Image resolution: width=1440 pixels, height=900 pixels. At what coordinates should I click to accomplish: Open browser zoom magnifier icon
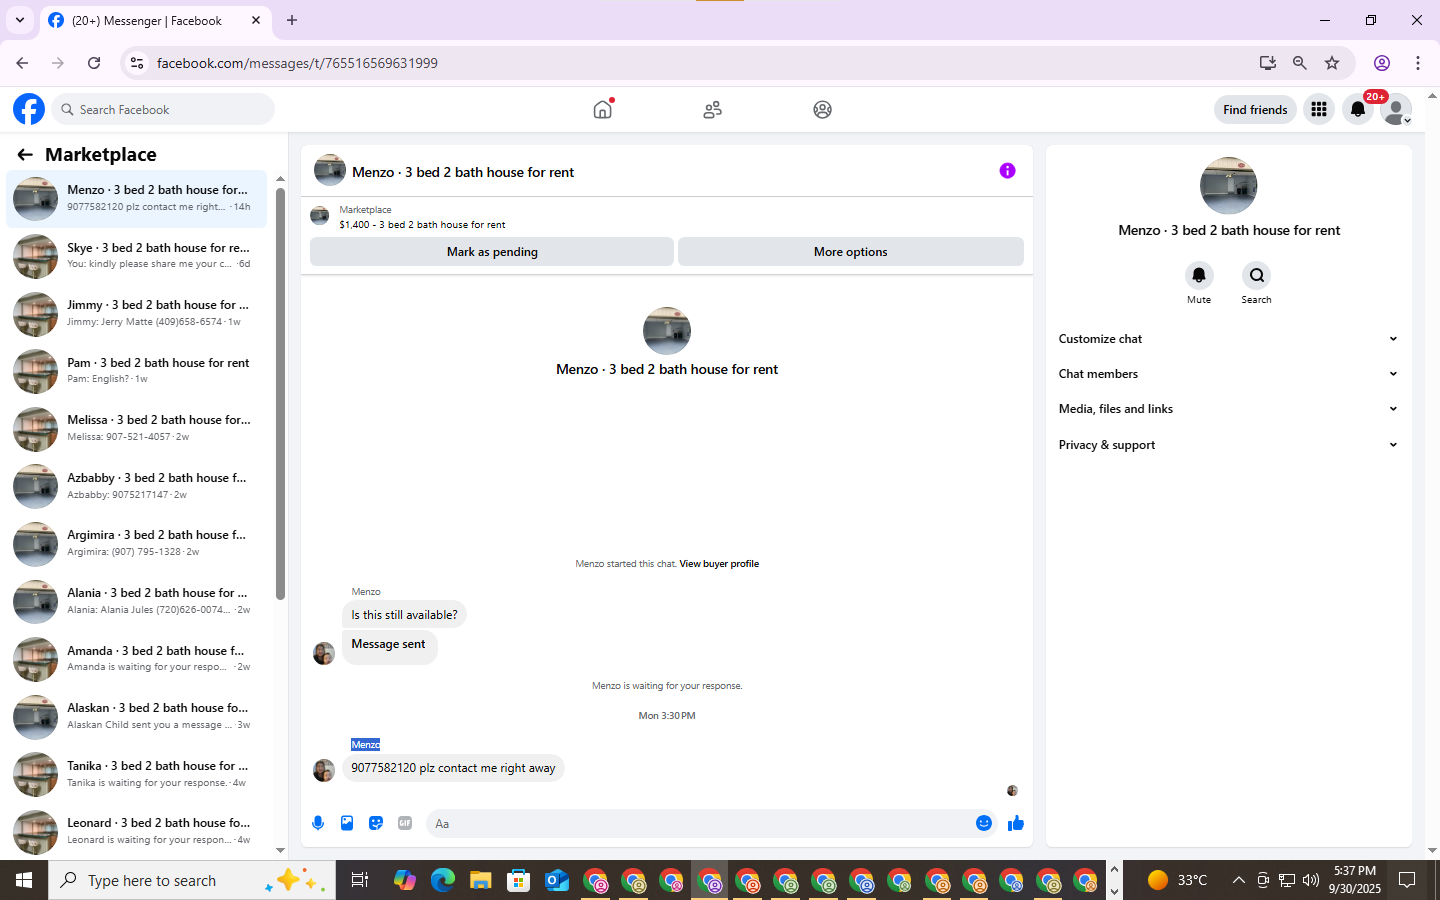click(x=1300, y=63)
